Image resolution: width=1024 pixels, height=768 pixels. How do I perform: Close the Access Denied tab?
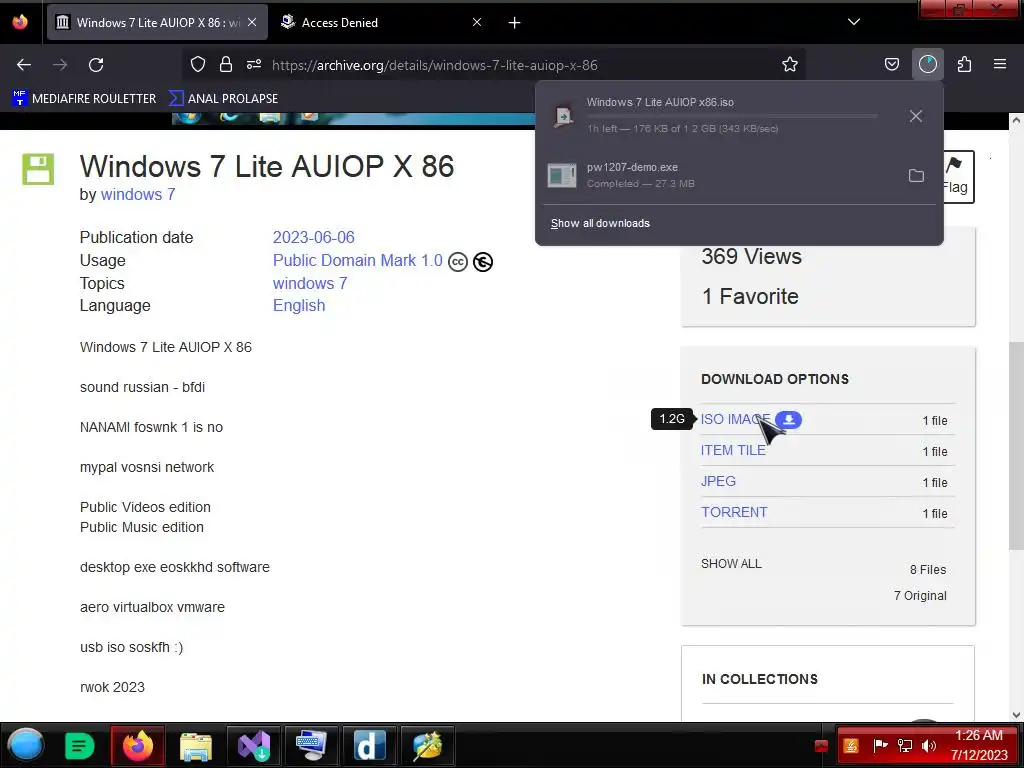[x=477, y=22]
